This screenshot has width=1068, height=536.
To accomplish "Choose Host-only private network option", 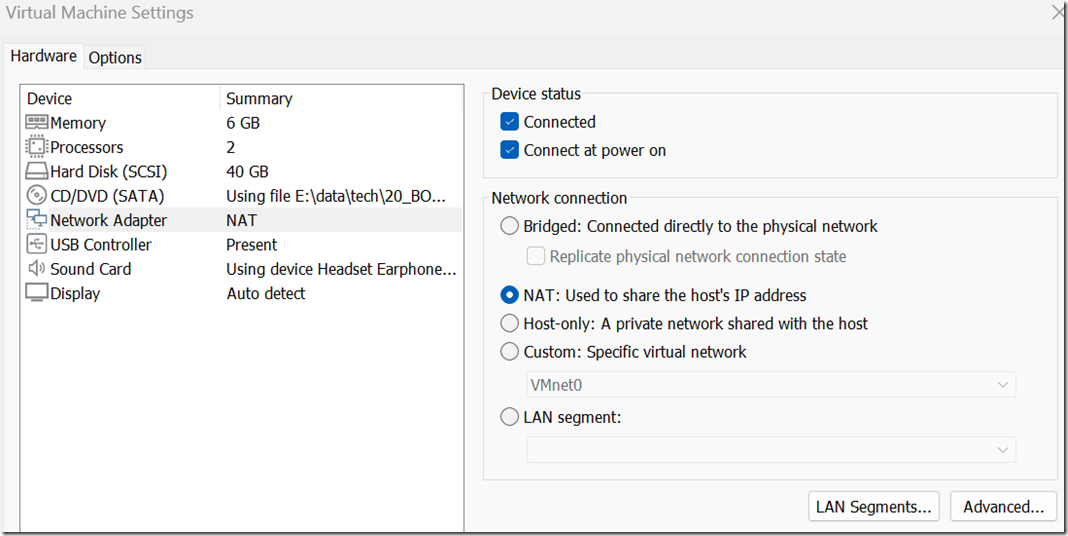I will pos(509,323).
